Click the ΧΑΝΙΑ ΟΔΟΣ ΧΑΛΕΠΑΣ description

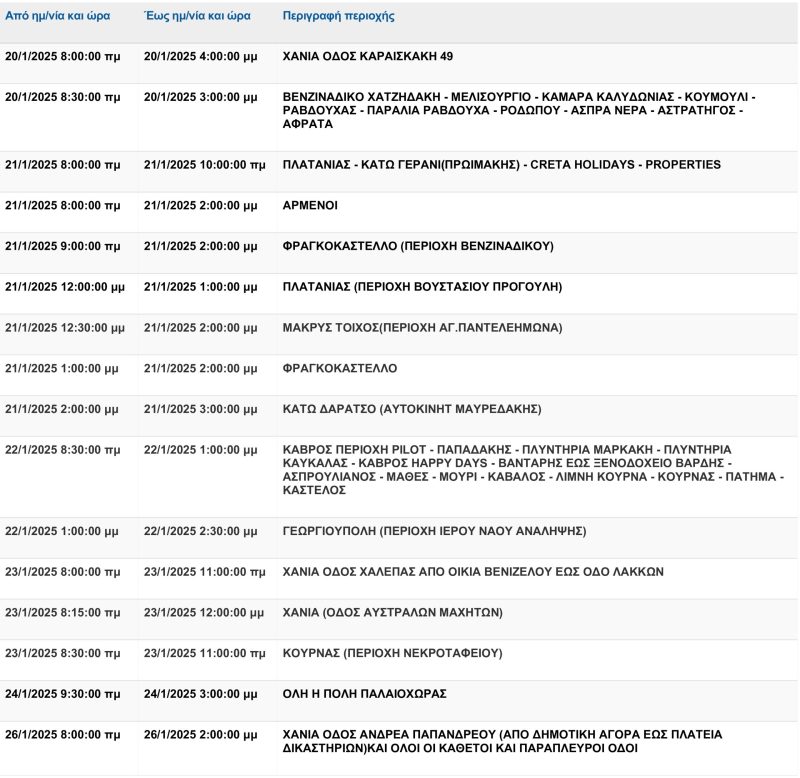tap(473, 572)
